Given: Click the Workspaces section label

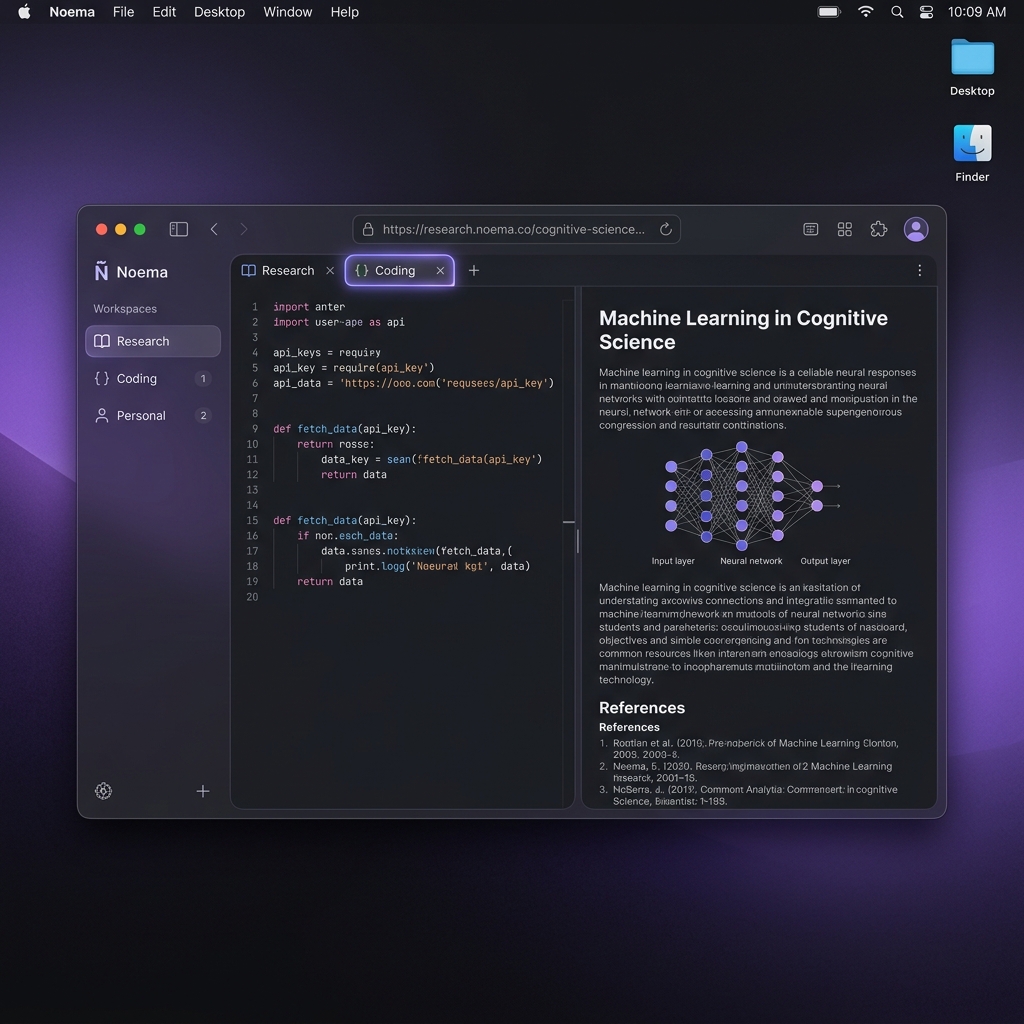Looking at the screenshot, I should [125, 308].
